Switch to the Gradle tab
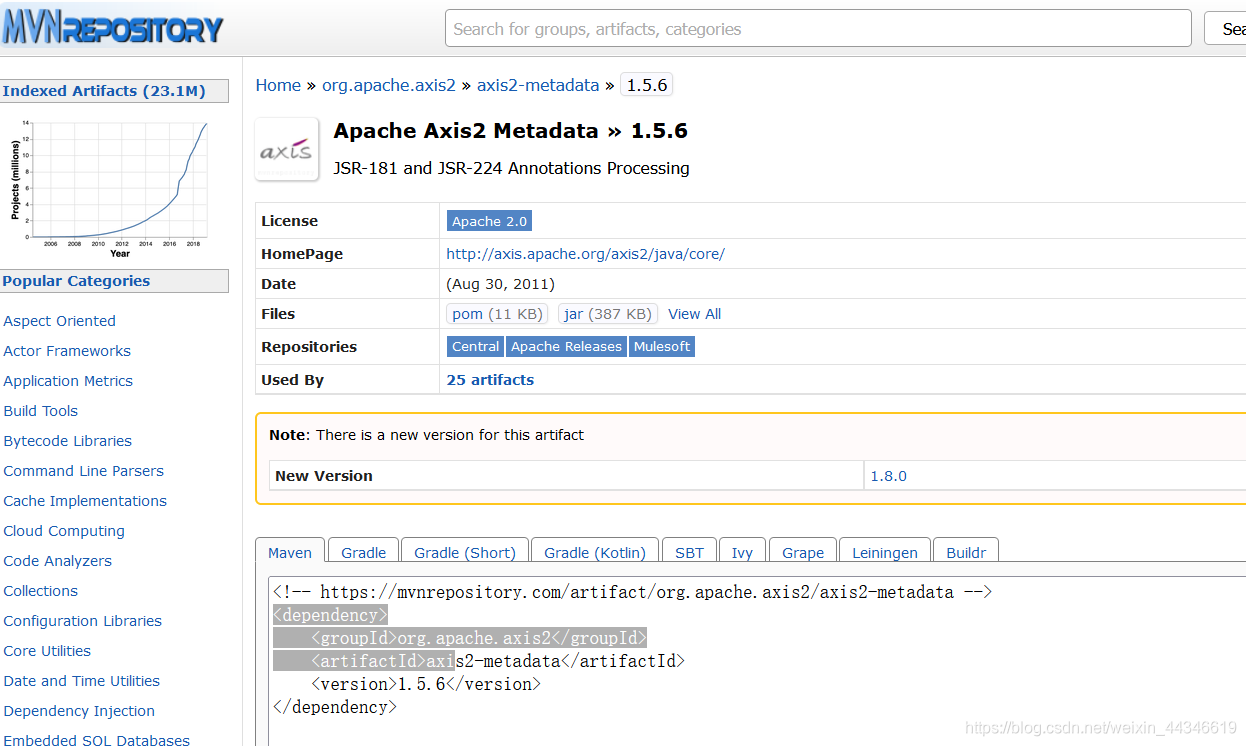The height and width of the screenshot is (746, 1246). (x=363, y=552)
